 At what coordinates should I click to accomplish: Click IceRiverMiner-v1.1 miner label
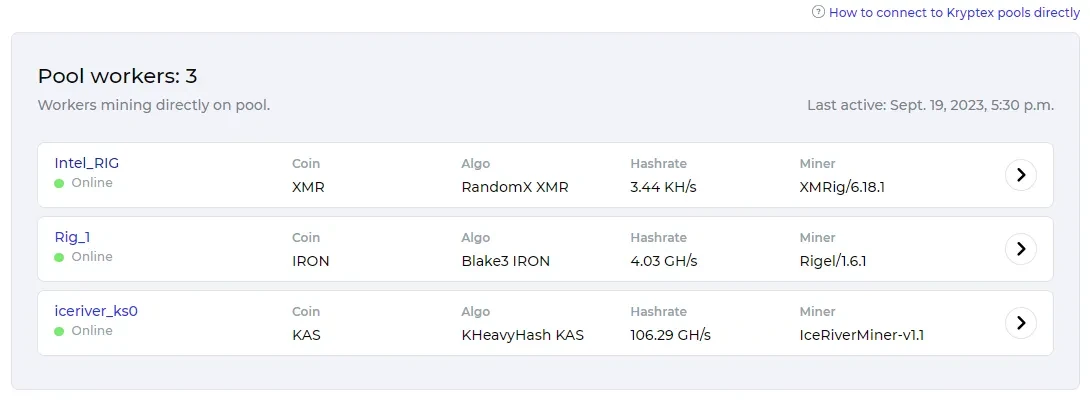tap(861, 335)
